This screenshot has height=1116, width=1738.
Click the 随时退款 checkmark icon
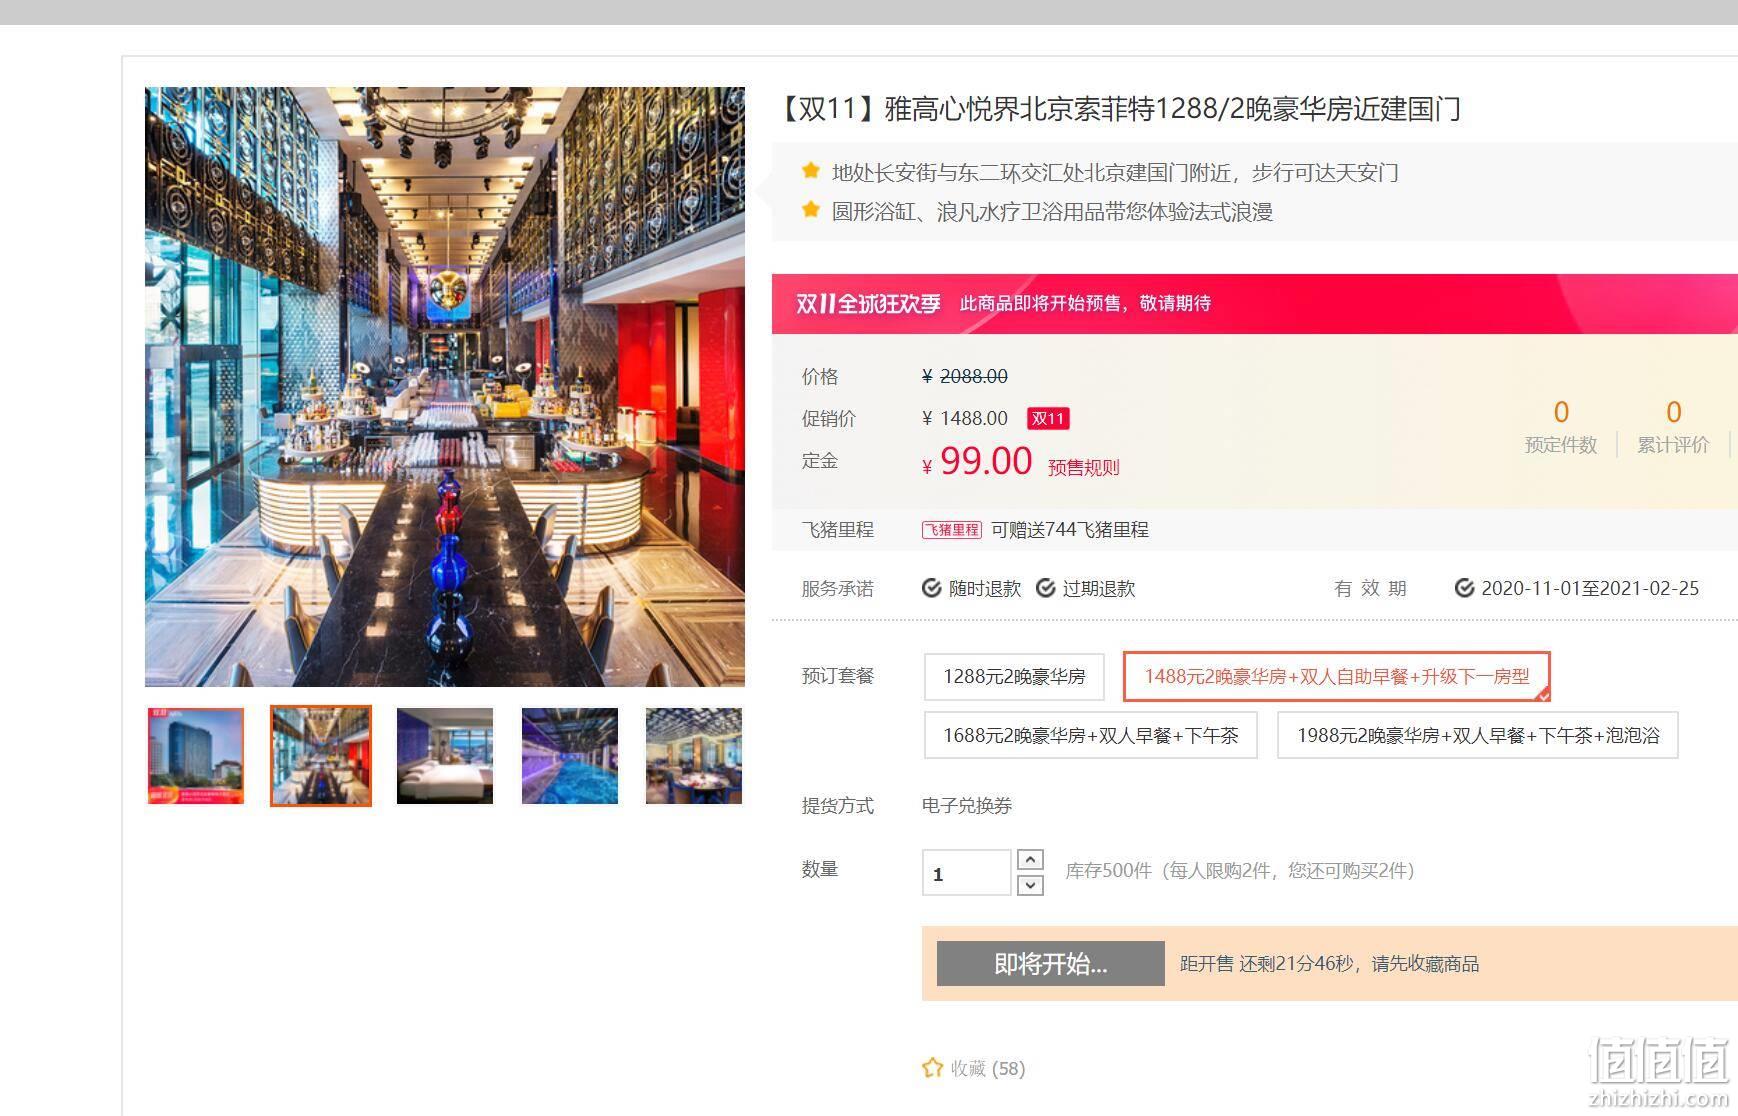click(x=932, y=588)
